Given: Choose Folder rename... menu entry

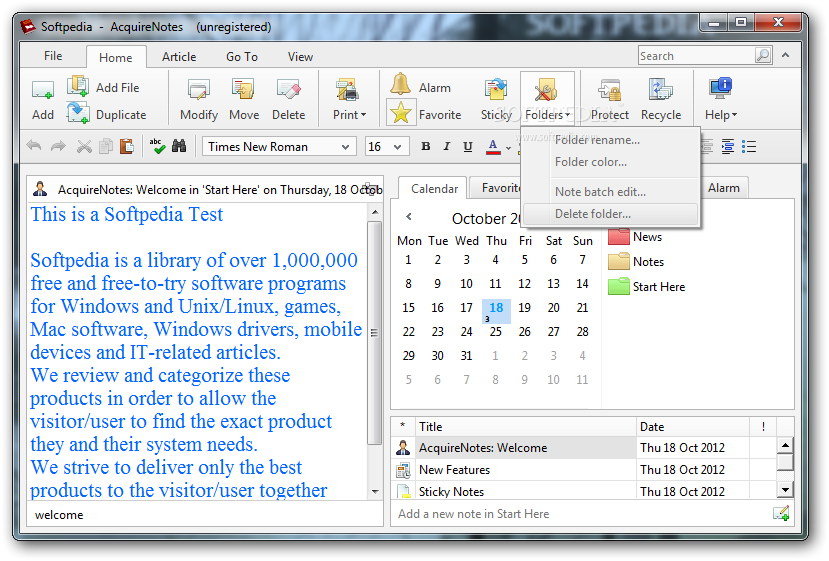Looking at the screenshot, I should pos(610,140).
